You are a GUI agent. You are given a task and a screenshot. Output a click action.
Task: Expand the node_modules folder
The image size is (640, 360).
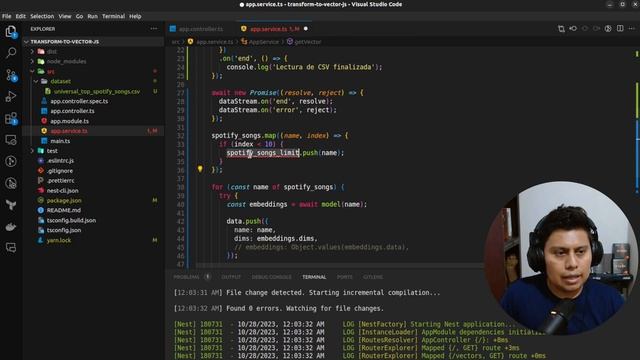(x=66, y=61)
